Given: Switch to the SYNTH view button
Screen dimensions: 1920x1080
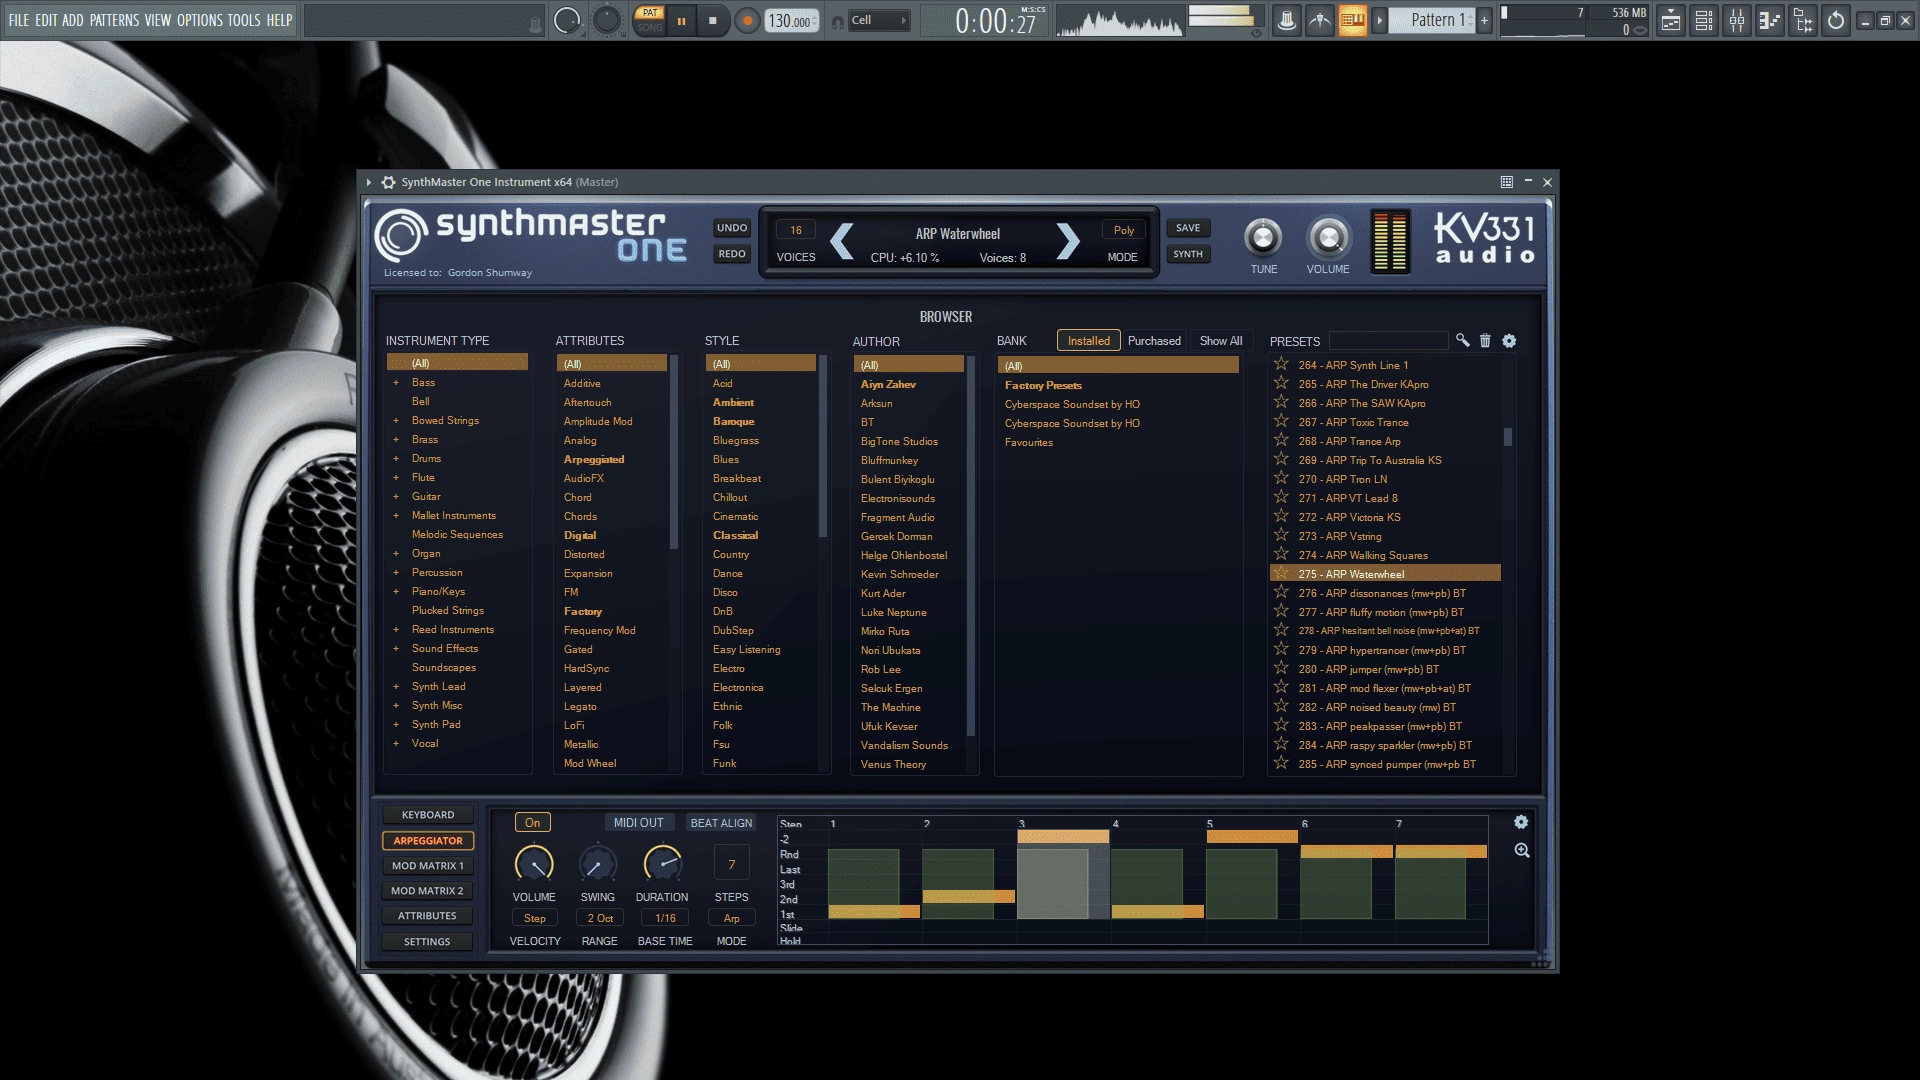Looking at the screenshot, I should 1188,254.
